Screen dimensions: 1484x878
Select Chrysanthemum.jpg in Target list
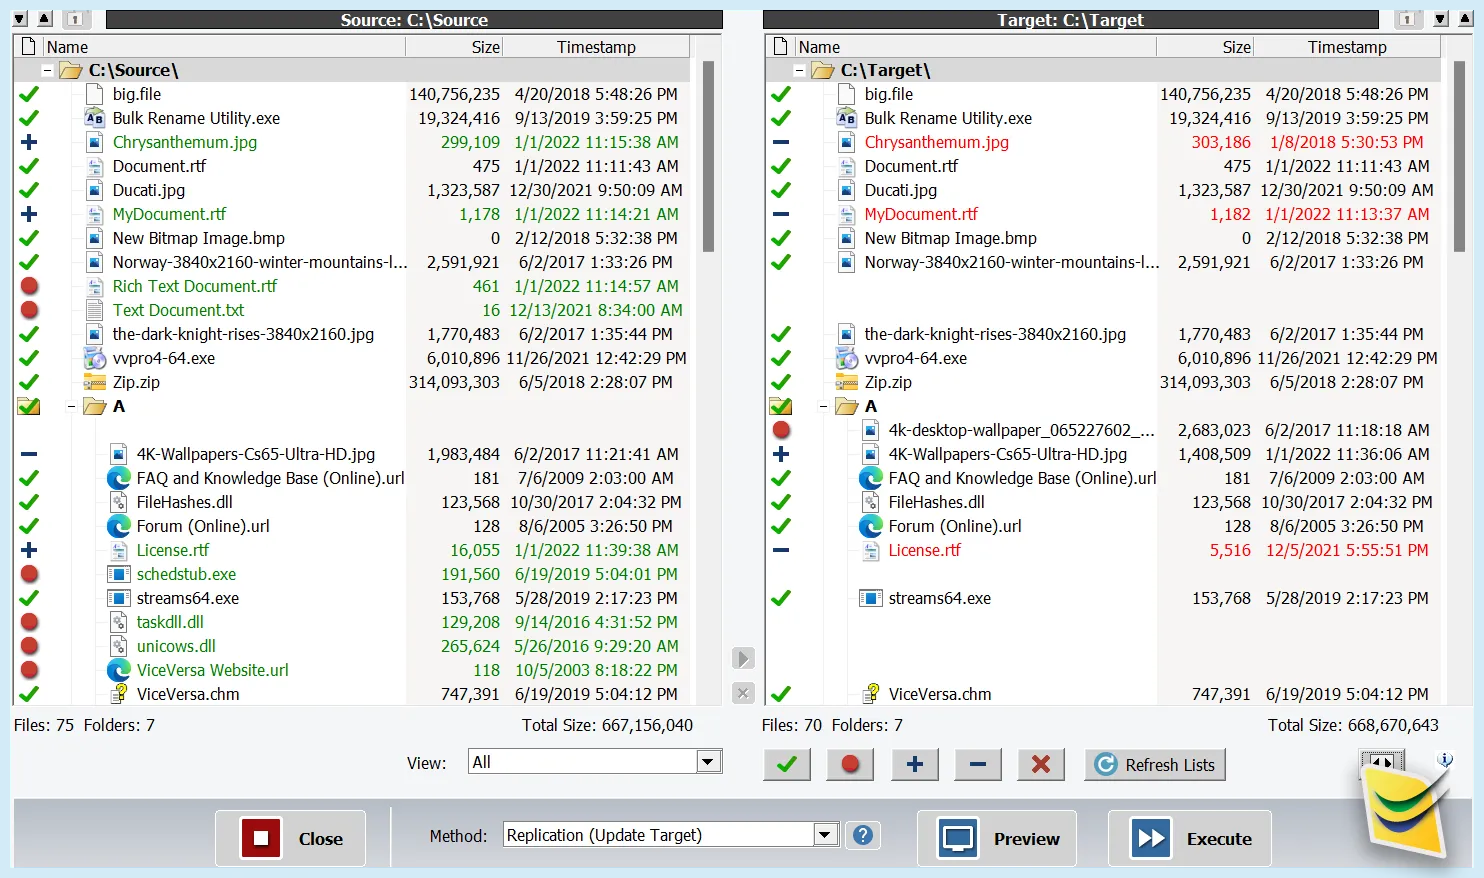click(x=936, y=142)
